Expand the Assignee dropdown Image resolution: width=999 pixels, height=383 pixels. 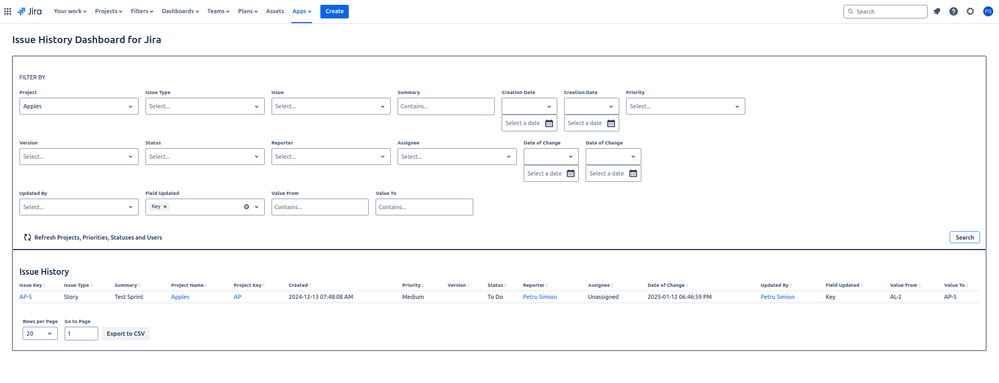click(457, 157)
